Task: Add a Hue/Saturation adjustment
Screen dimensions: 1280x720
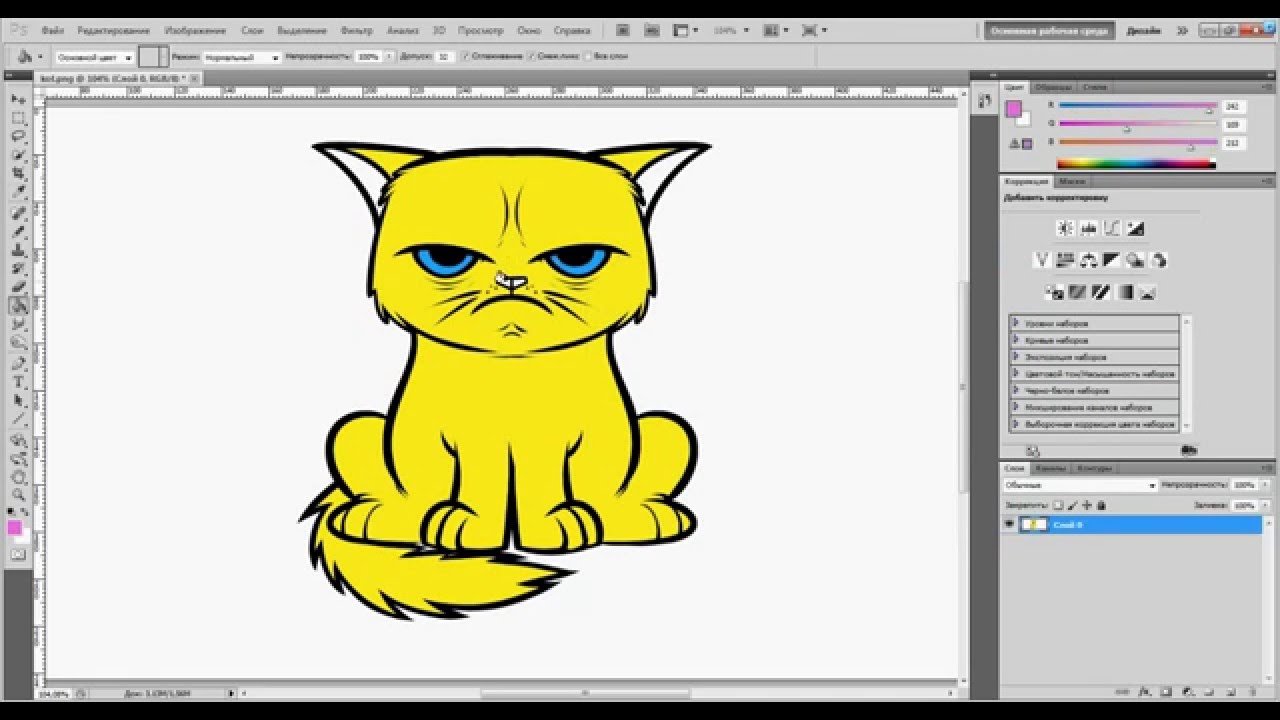Action: point(1065,260)
